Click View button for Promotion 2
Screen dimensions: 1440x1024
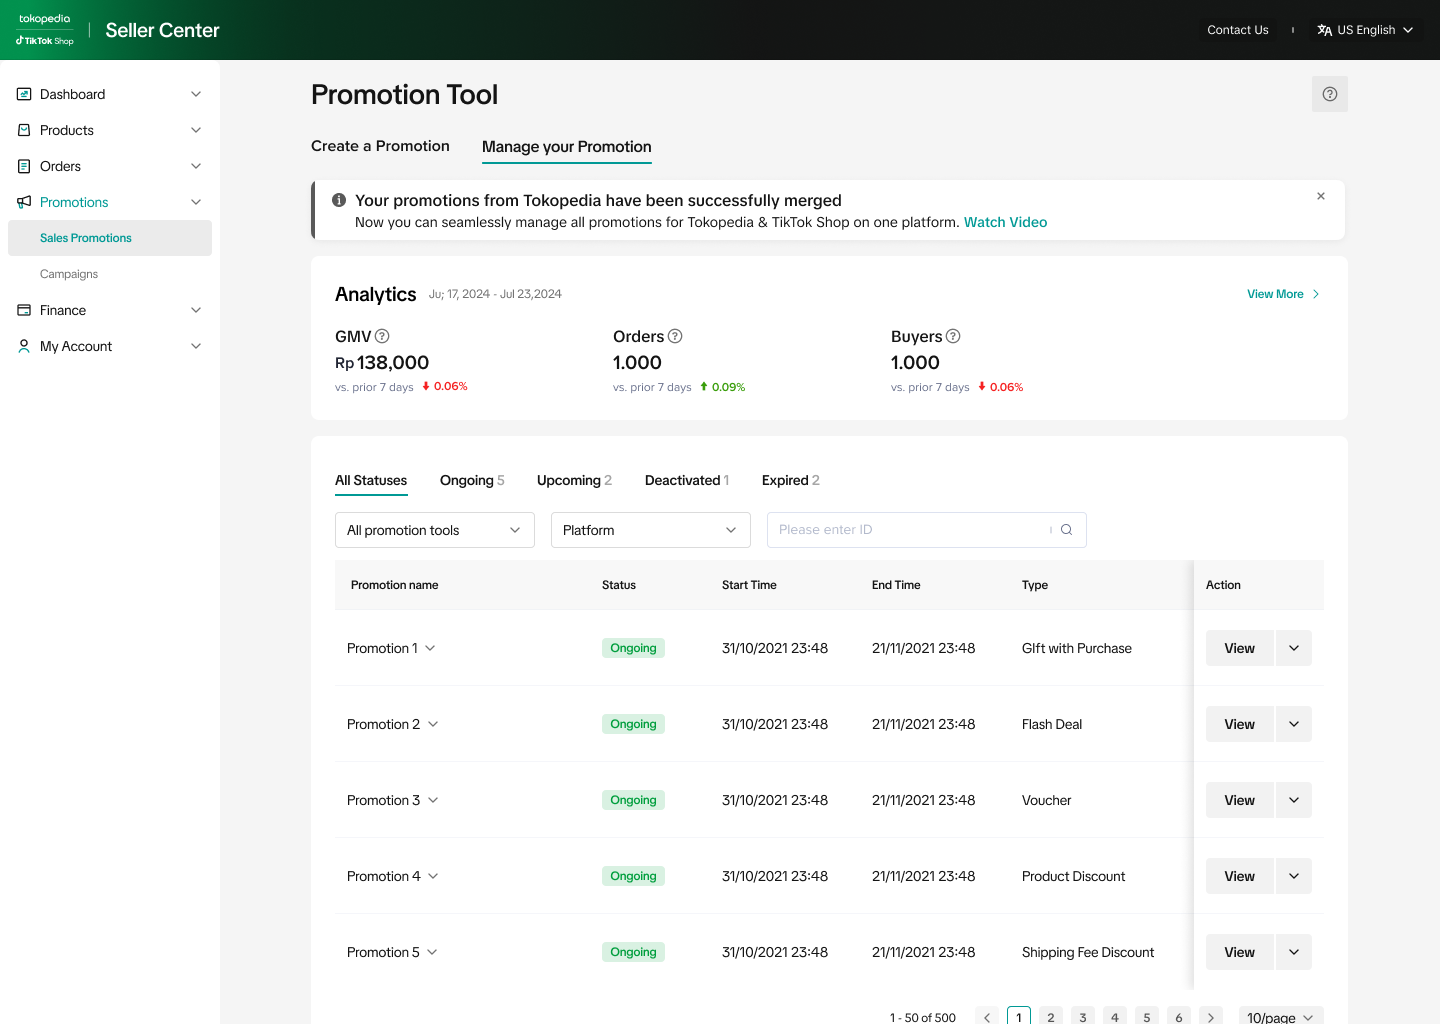[x=1239, y=724]
